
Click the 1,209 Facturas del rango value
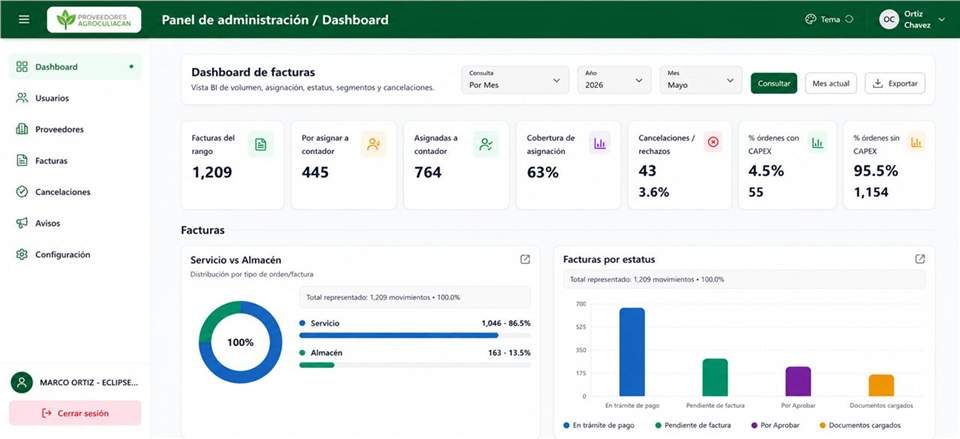(212, 173)
